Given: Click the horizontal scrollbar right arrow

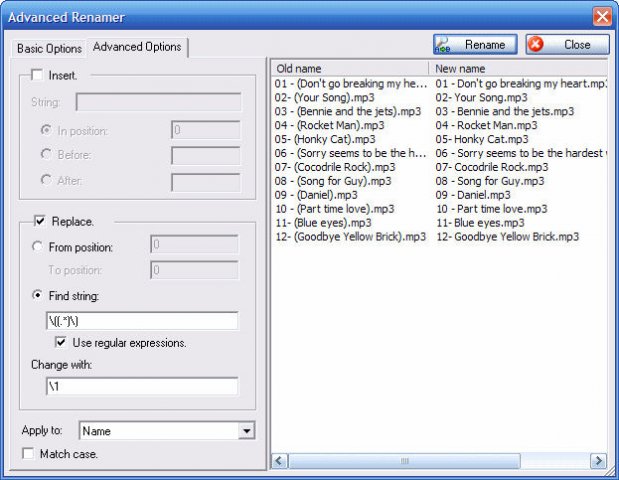Looking at the screenshot, I should click(x=598, y=461).
